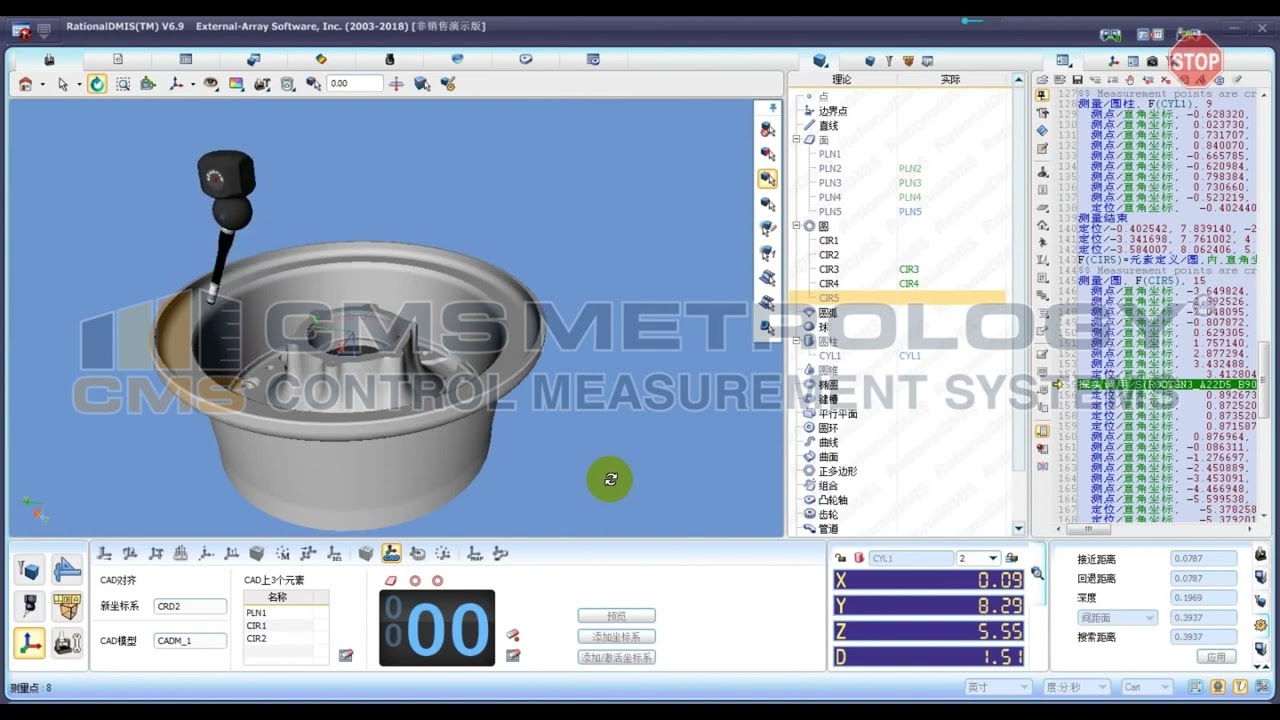Click the feature tree scrollbar down arrow
Screen dimensions: 1280x720
(x=1019, y=529)
